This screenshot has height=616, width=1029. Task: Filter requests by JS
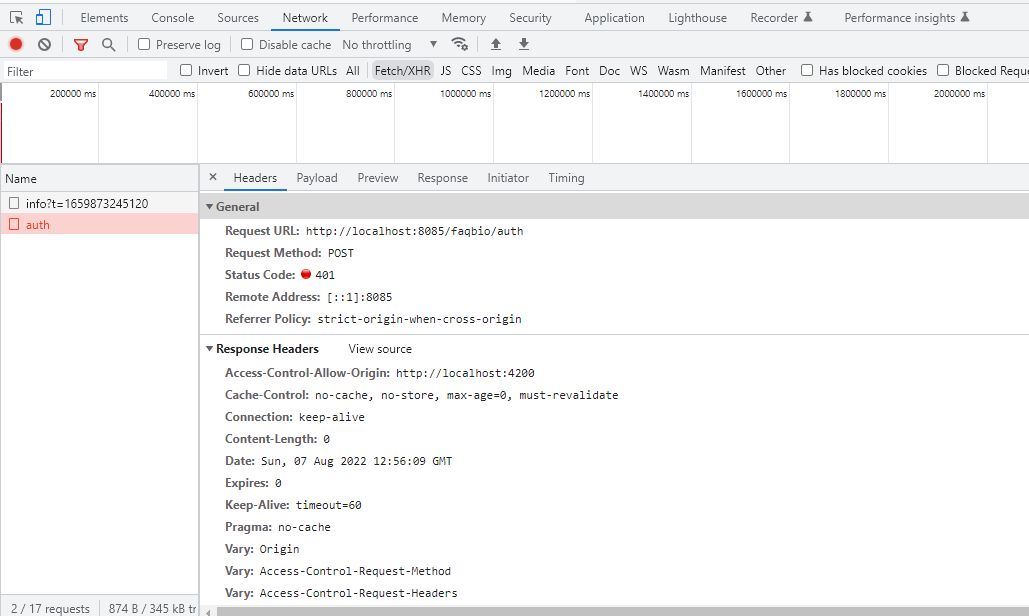446,70
